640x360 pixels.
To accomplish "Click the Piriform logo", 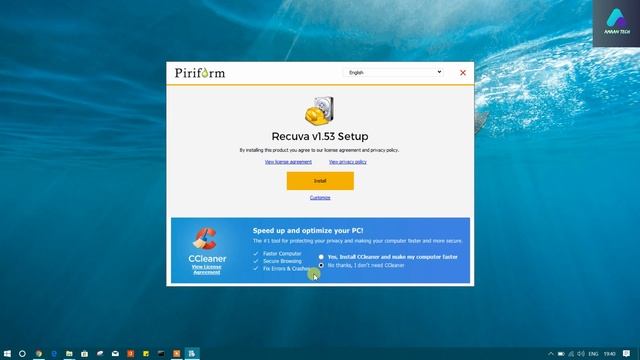I will coord(200,73).
